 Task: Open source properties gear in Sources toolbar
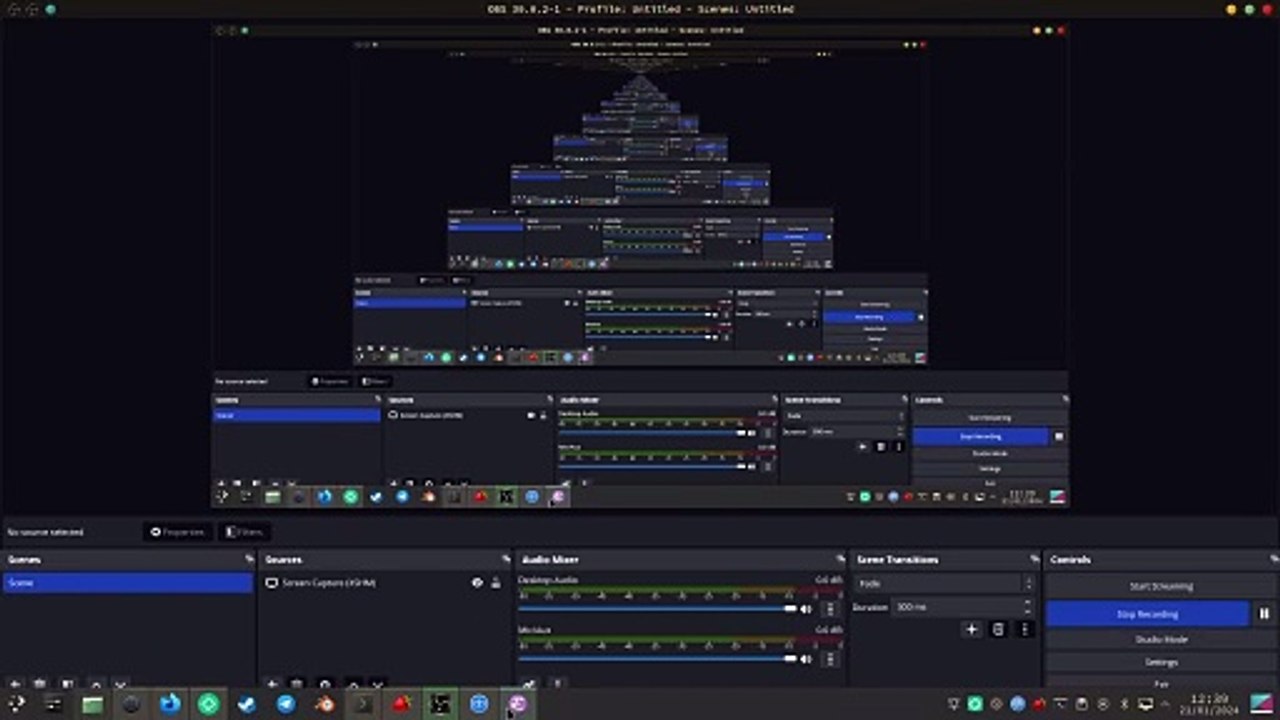click(x=325, y=684)
